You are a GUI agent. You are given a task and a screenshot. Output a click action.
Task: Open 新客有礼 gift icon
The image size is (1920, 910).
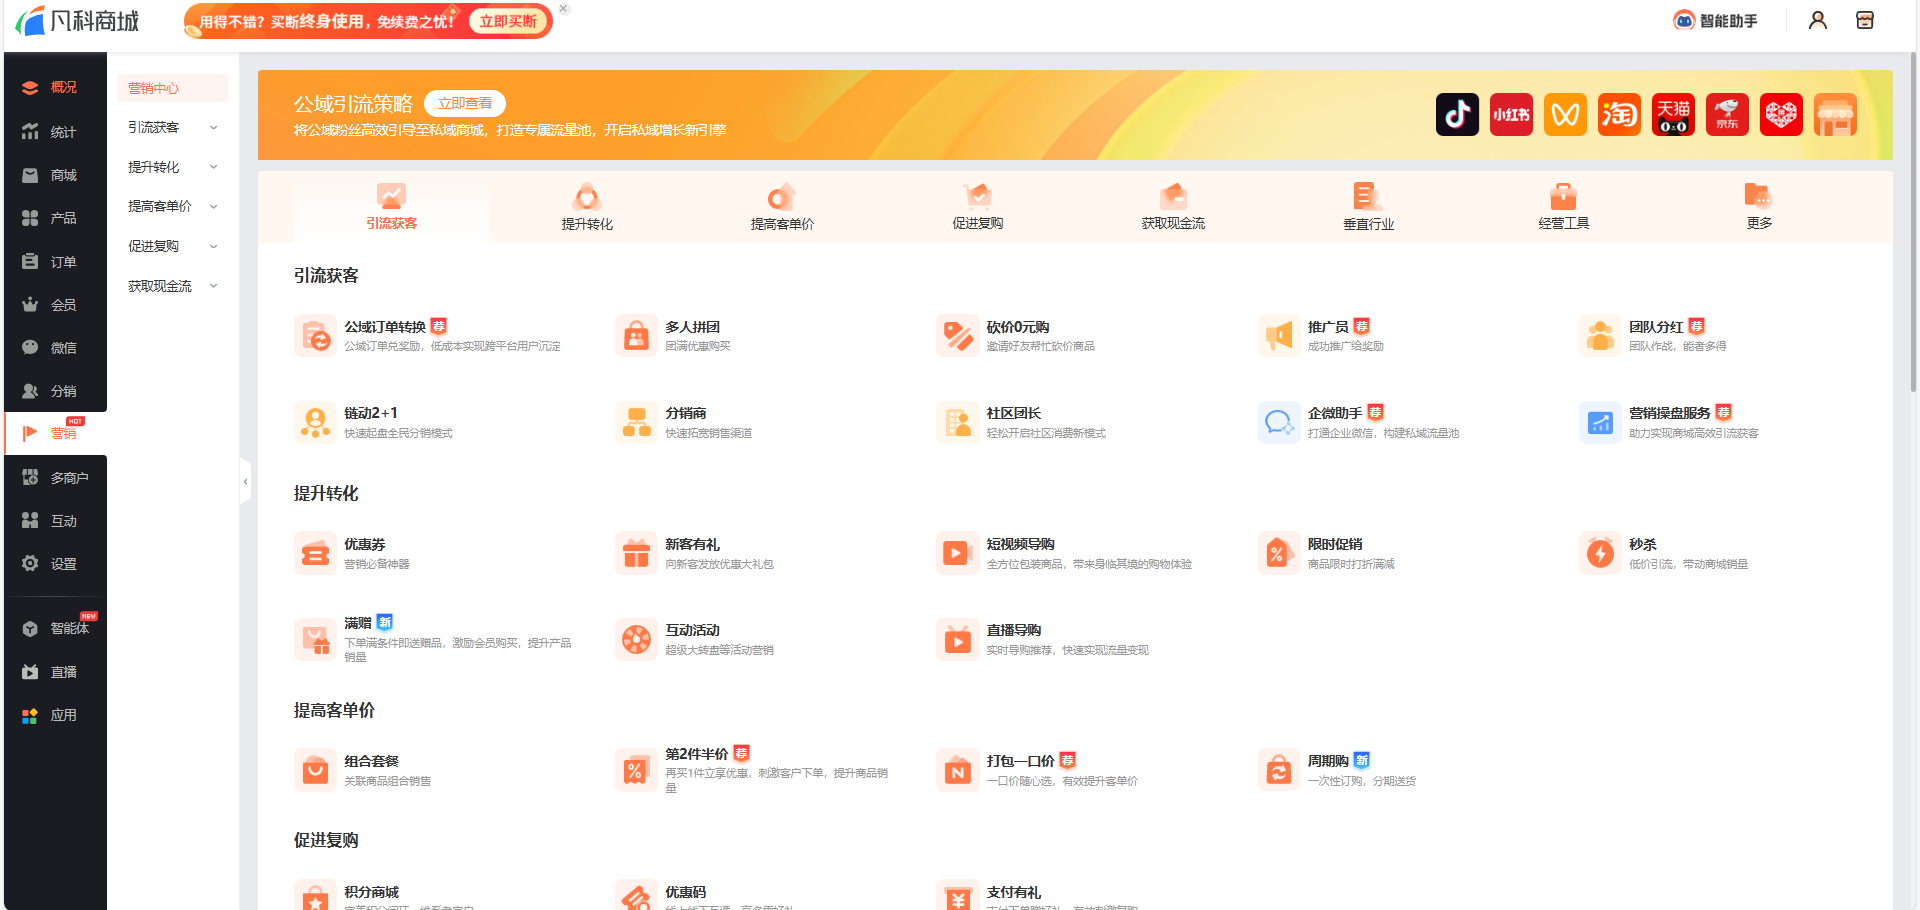point(636,553)
